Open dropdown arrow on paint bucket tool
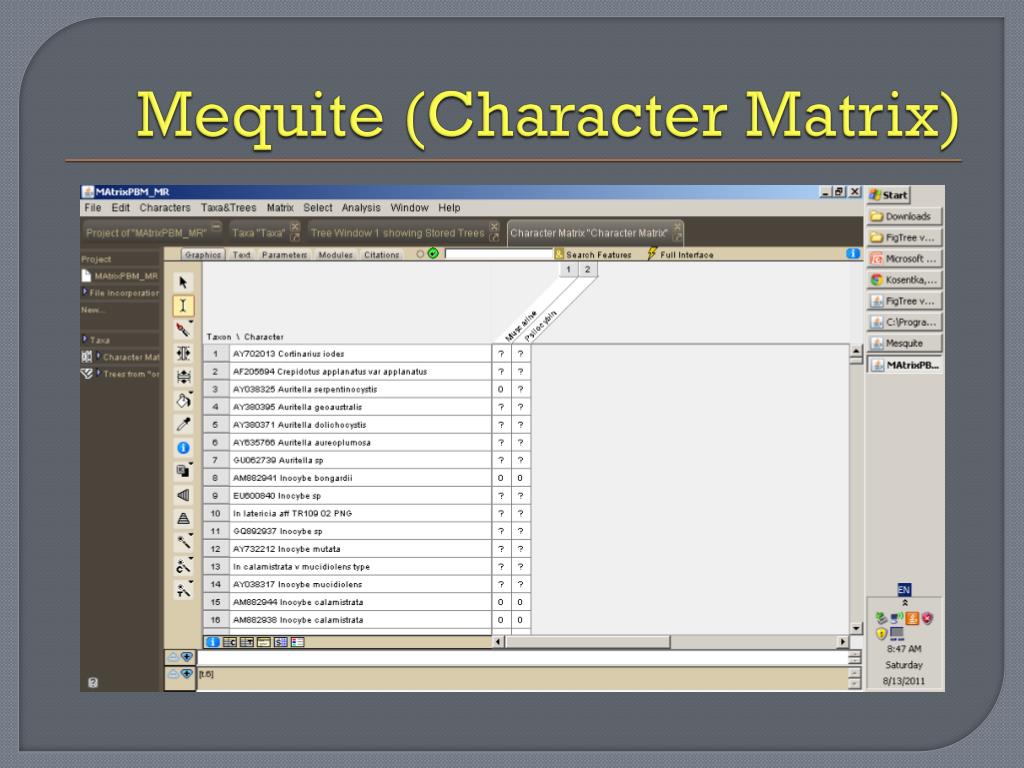 (x=191, y=392)
